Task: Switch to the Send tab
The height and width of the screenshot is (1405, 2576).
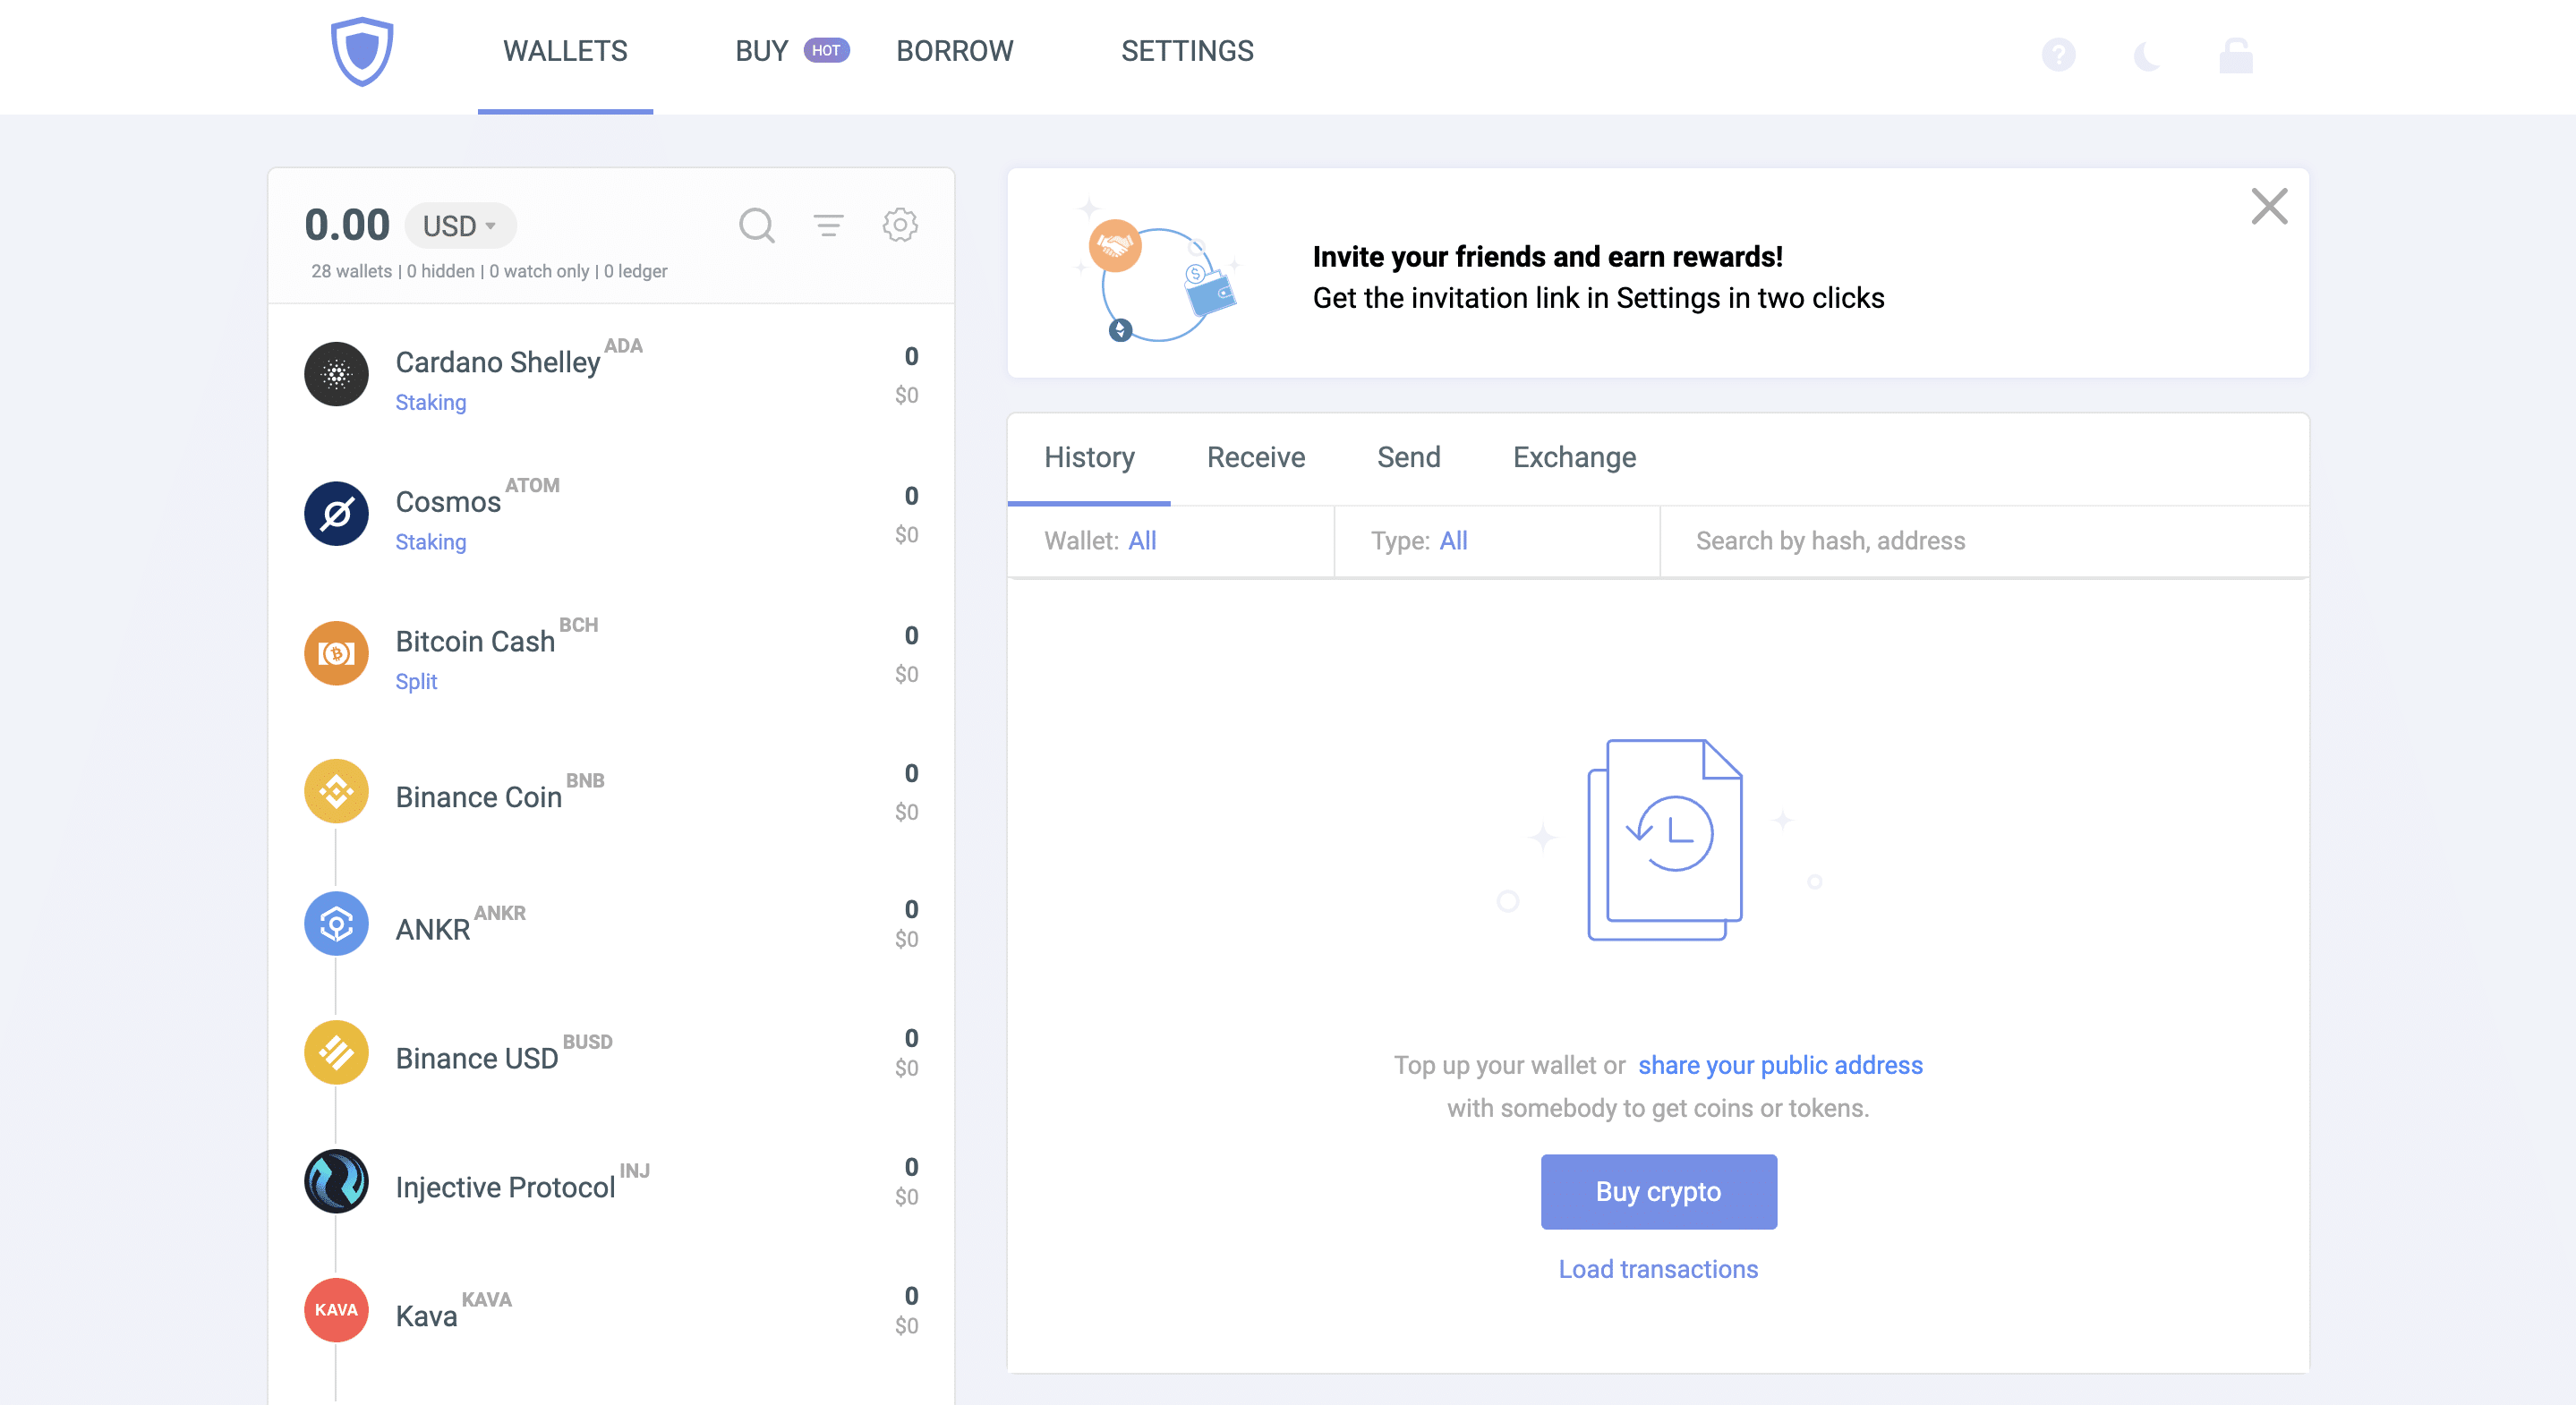Action: tap(1408, 457)
